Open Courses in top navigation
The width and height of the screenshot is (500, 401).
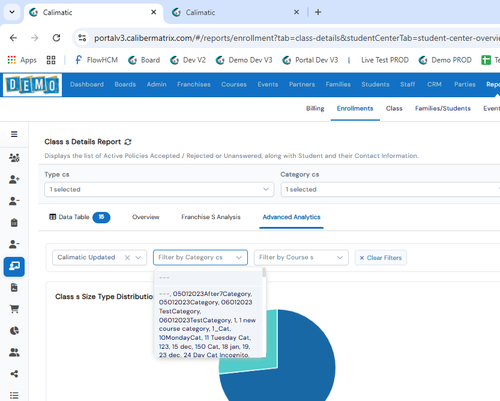pyautogui.click(x=234, y=84)
